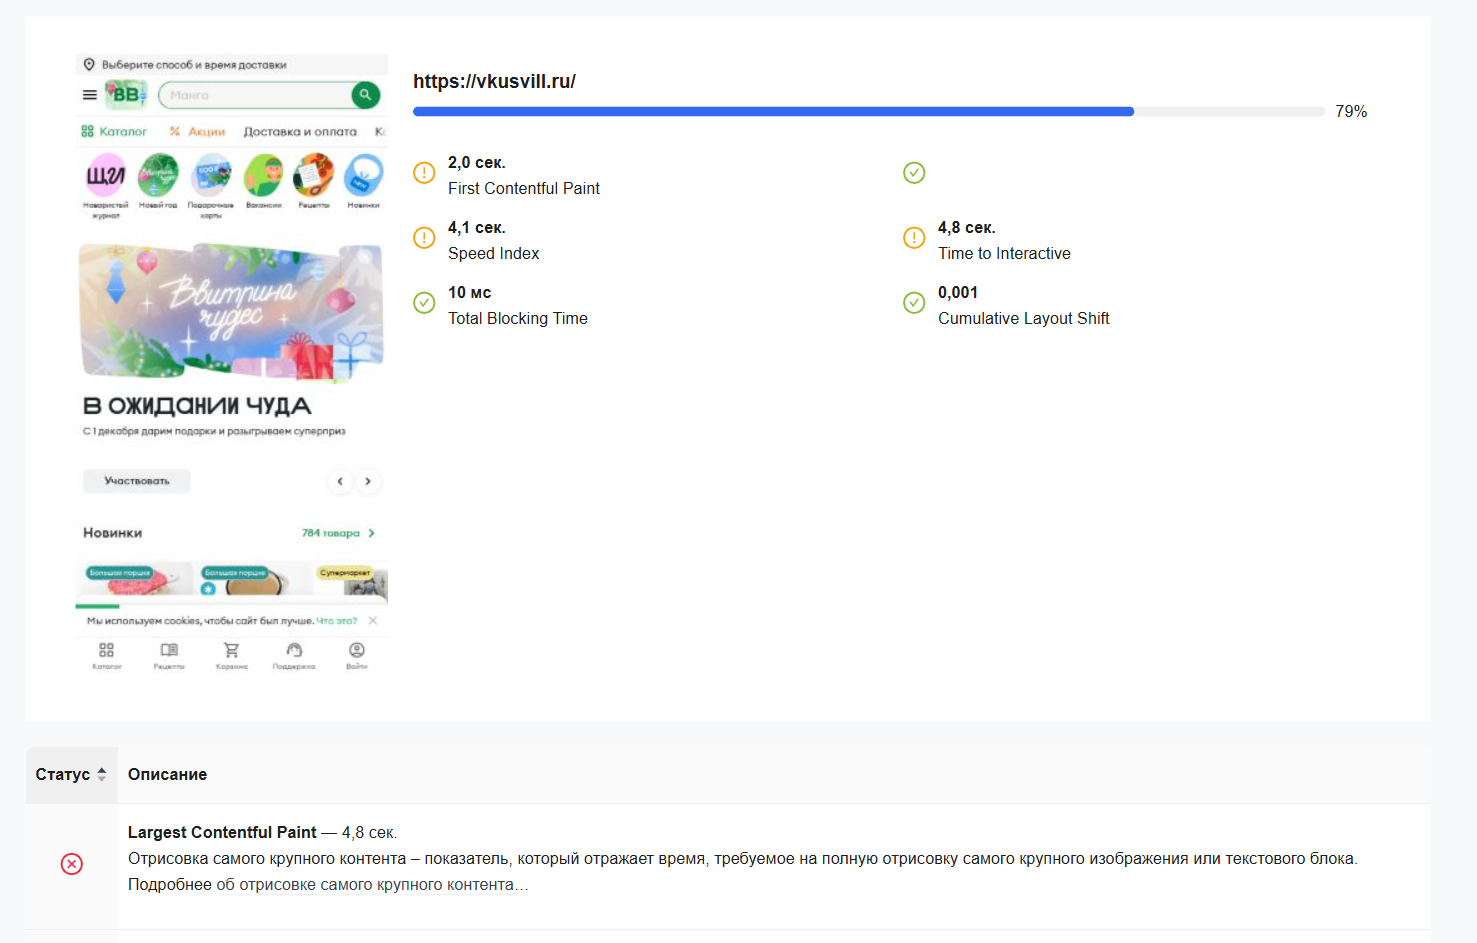
Task: Click the warning icon beside Time to Interactive
Action: pos(914,238)
